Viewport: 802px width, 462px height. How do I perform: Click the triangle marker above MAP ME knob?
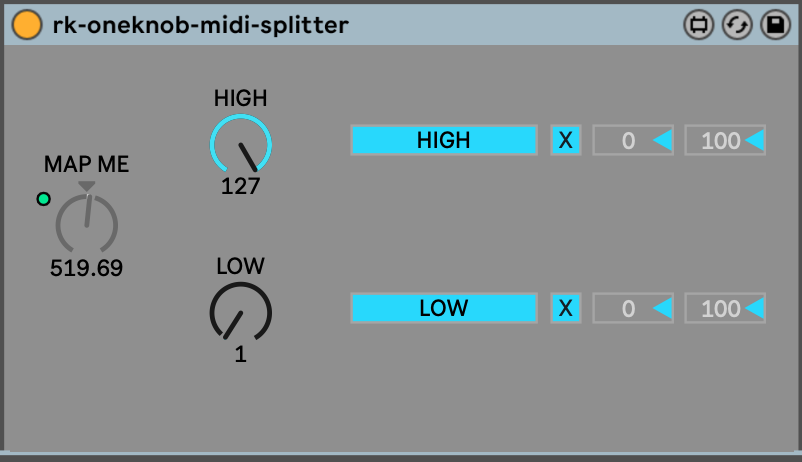click(87, 187)
